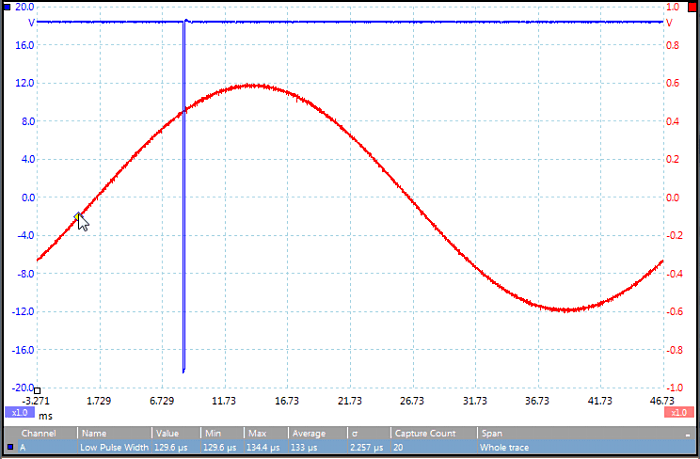Image resolution: width=700 pixels, height=459 pixels.
Task: Click the Average column header
Action: point(309,433)
